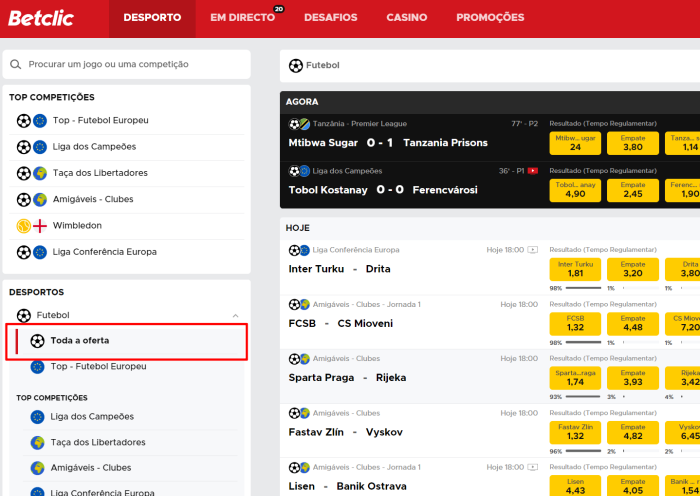Click the football icon in the Futebol header
The width and height of the screenshot is (700, 496).
tap(296, 66)
